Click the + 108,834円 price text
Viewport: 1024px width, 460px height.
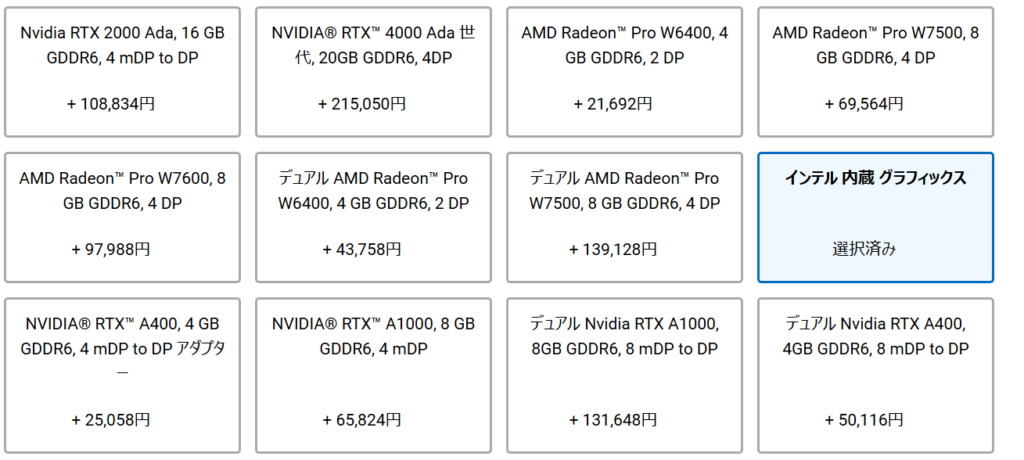111,103
